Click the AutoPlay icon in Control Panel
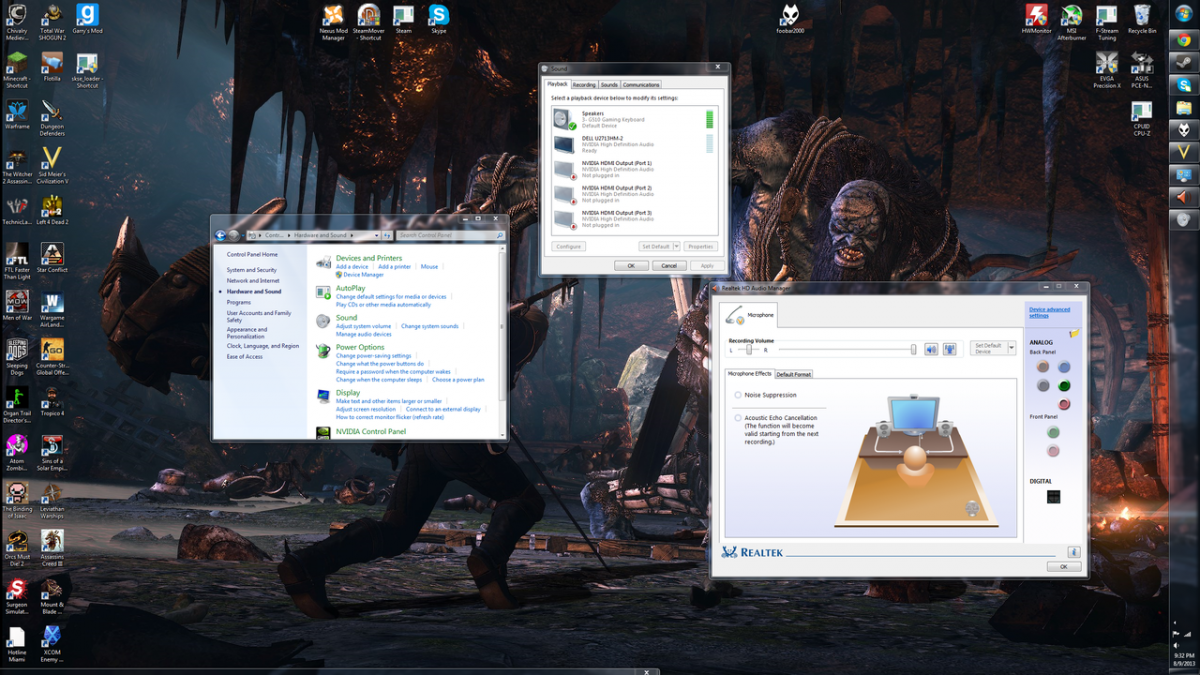 click(323, 292)
